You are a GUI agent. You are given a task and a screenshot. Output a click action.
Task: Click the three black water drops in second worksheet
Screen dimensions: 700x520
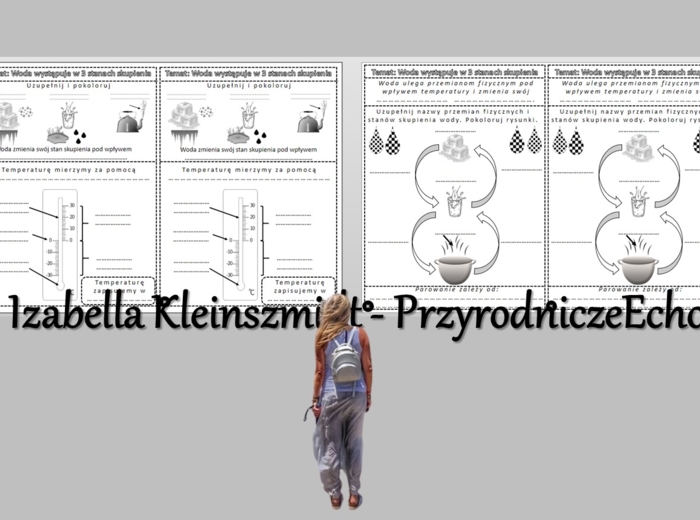[261, 137]
